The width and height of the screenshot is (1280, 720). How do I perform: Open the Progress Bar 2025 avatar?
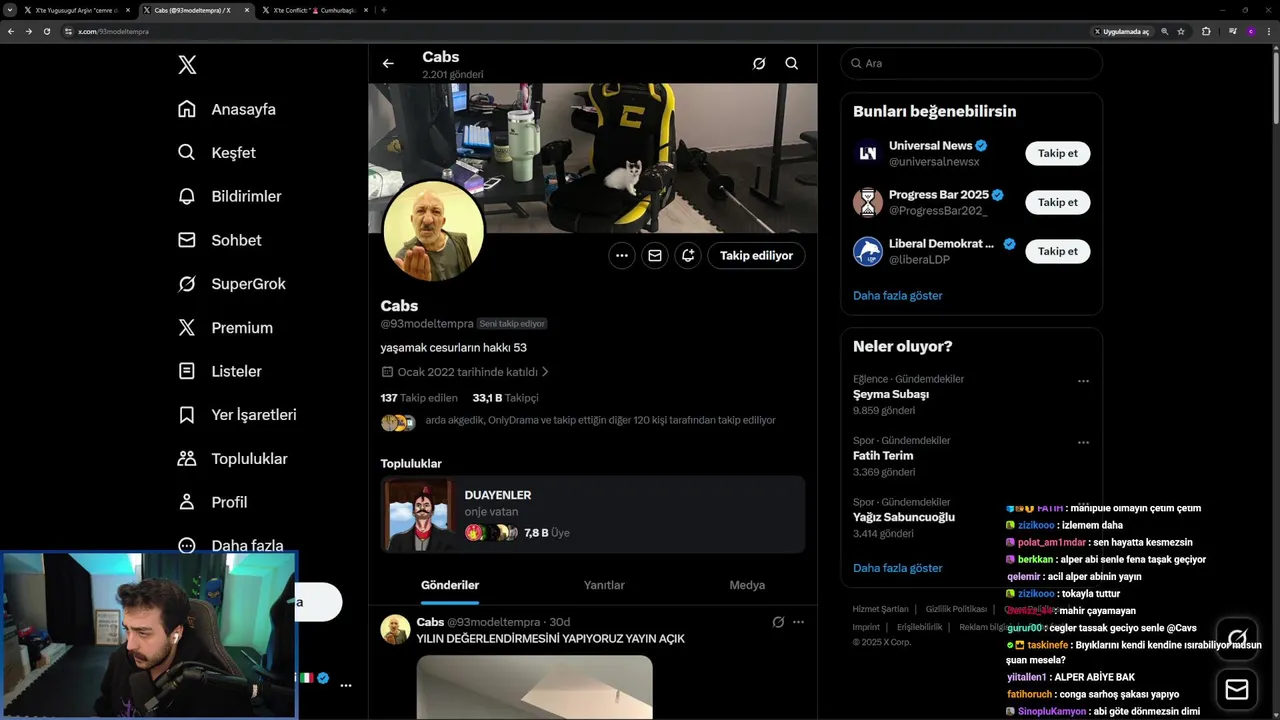[868, 202]
